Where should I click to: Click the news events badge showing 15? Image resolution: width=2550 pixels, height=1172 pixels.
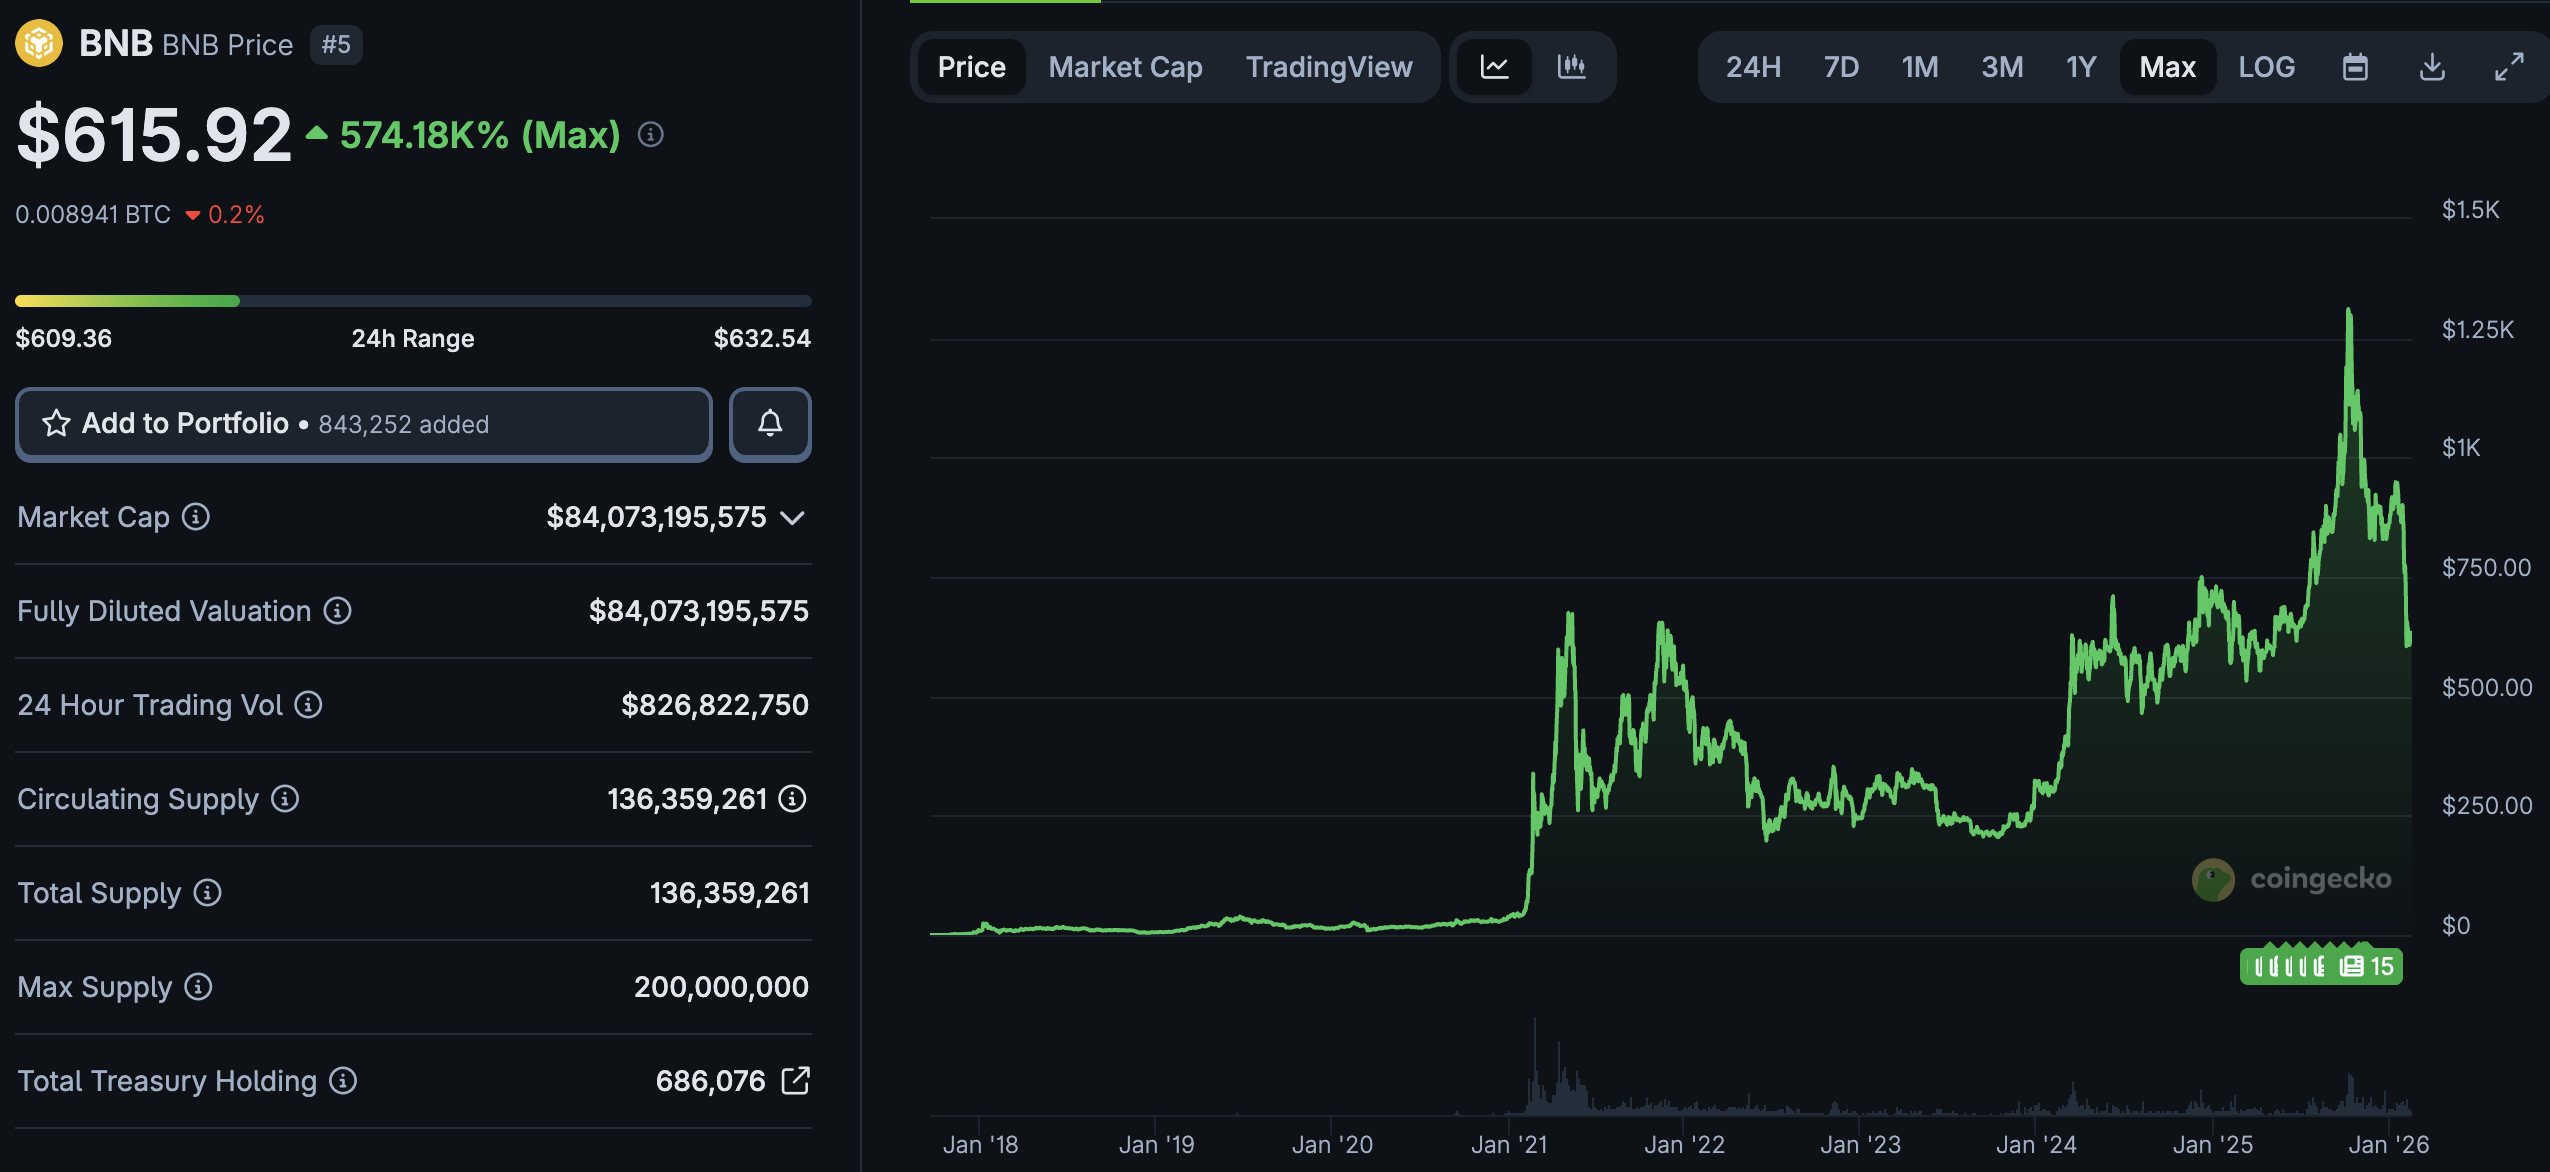2321,965
